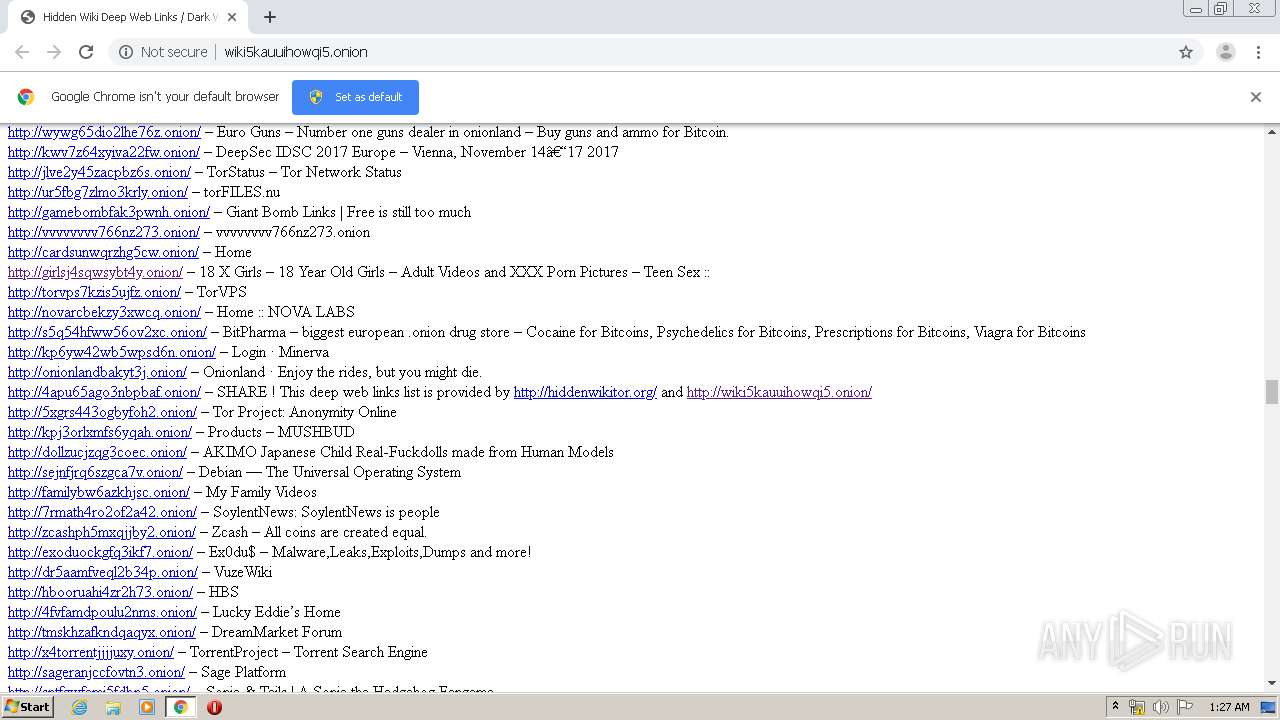
Task: Close the Hidden Wiki Deep Web Links tab
Action: point(232,17)
